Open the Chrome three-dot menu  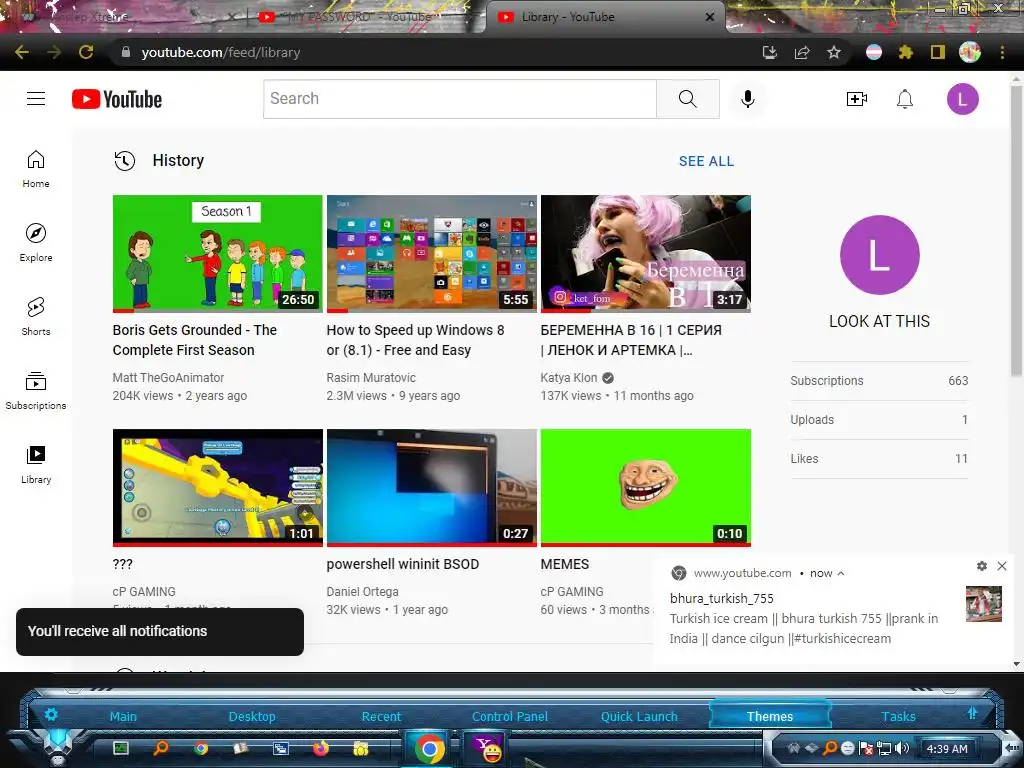pos(1002,52)
